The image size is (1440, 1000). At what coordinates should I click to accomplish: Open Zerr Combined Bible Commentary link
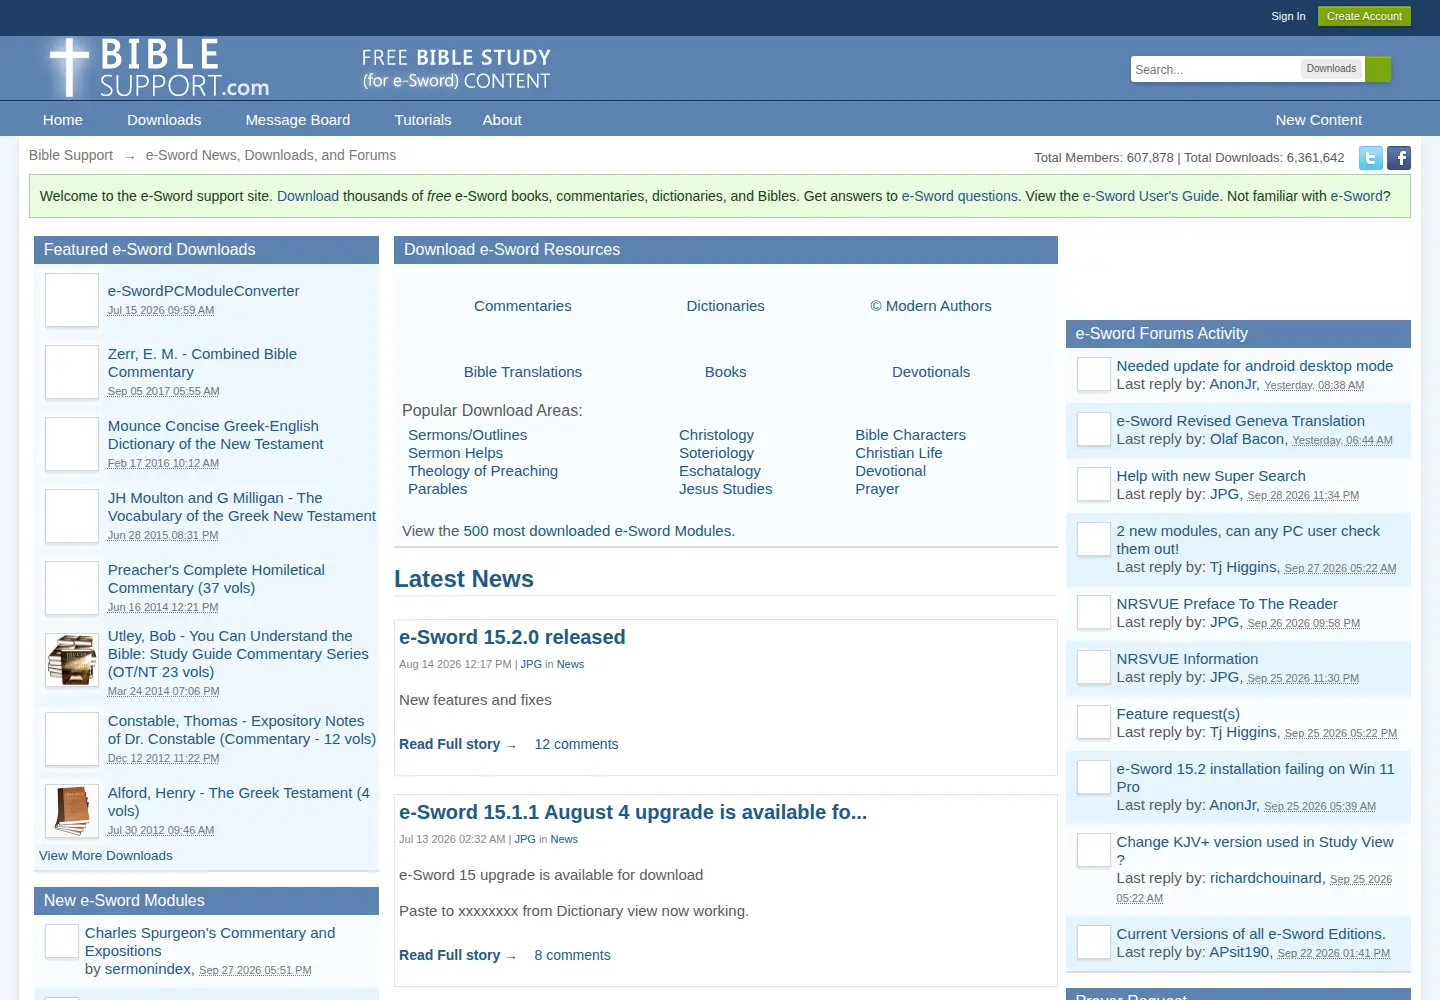coord(202,363)
